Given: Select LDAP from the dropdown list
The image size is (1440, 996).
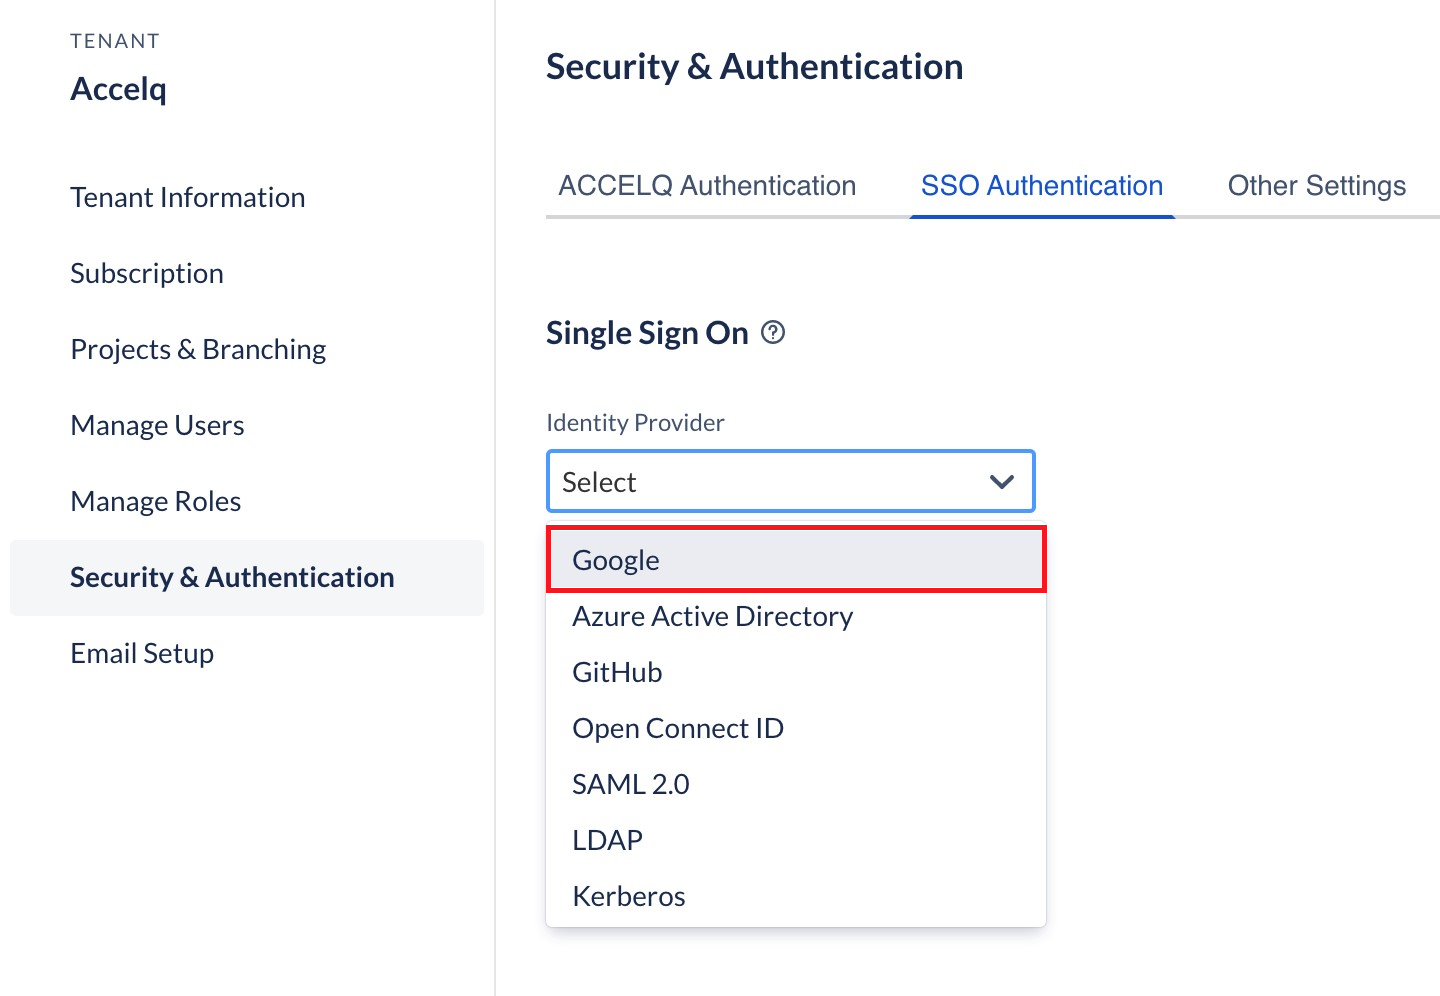Looking at the screenshot, I should click(796, 840).
